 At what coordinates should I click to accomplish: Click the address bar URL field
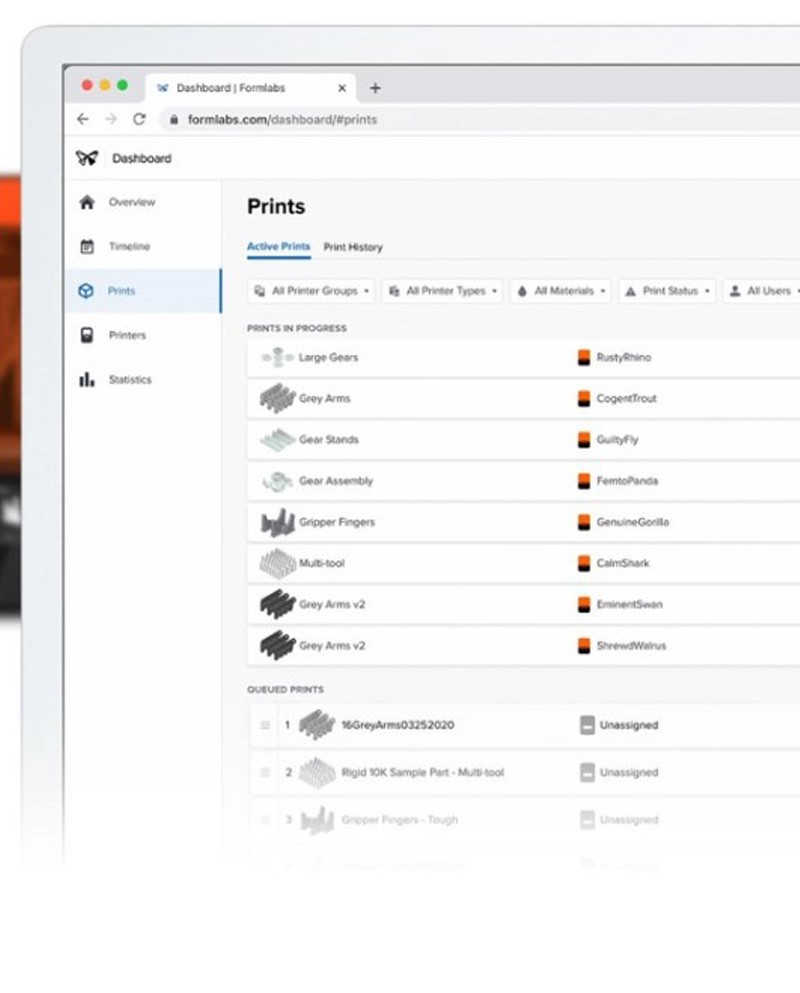[x=481, y=119]
